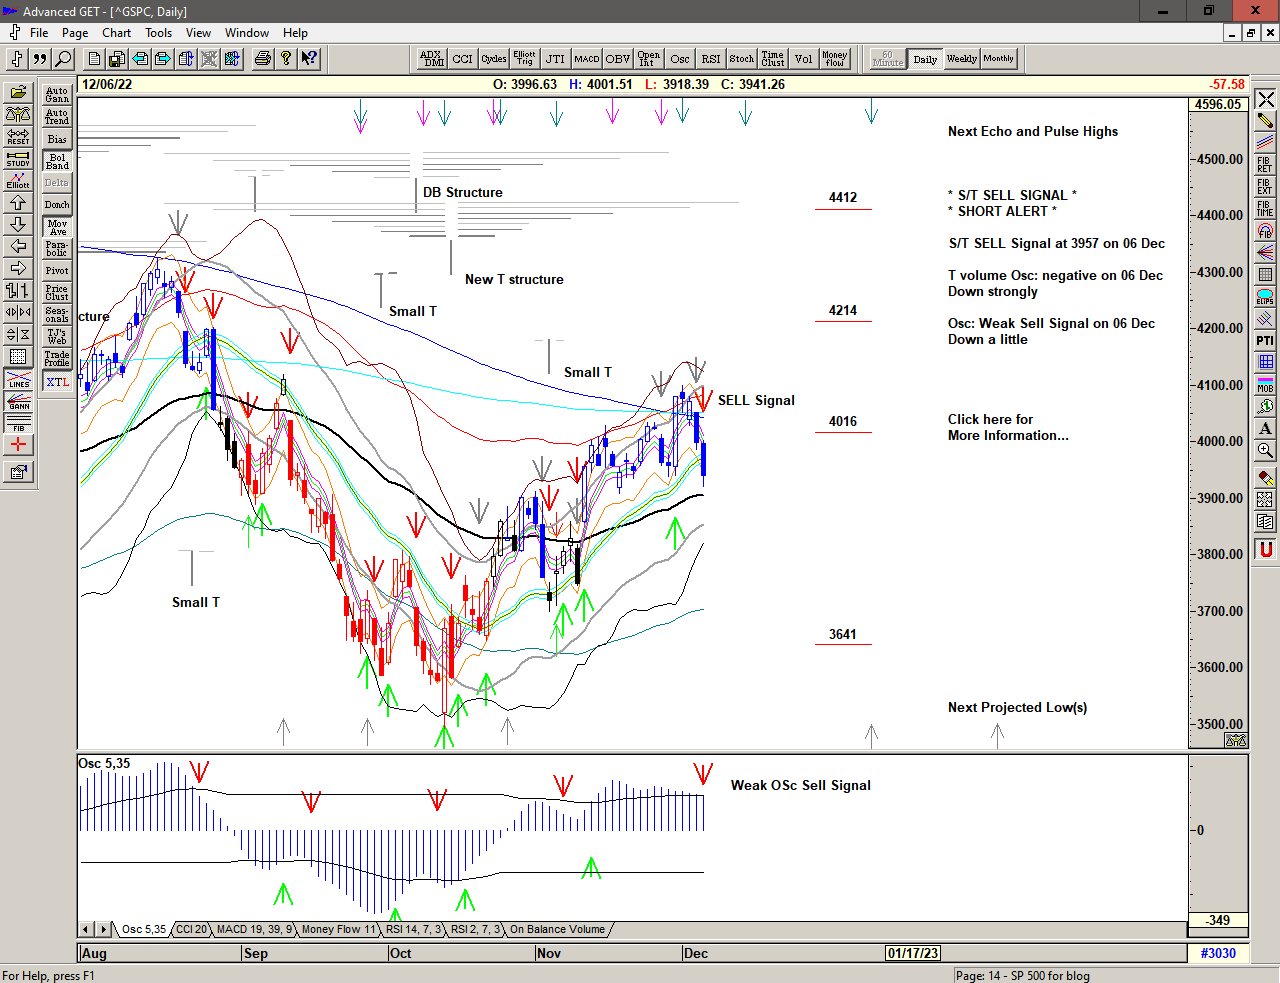Click the MACD indicator button

pyautogui.click(x=587, y=59)
